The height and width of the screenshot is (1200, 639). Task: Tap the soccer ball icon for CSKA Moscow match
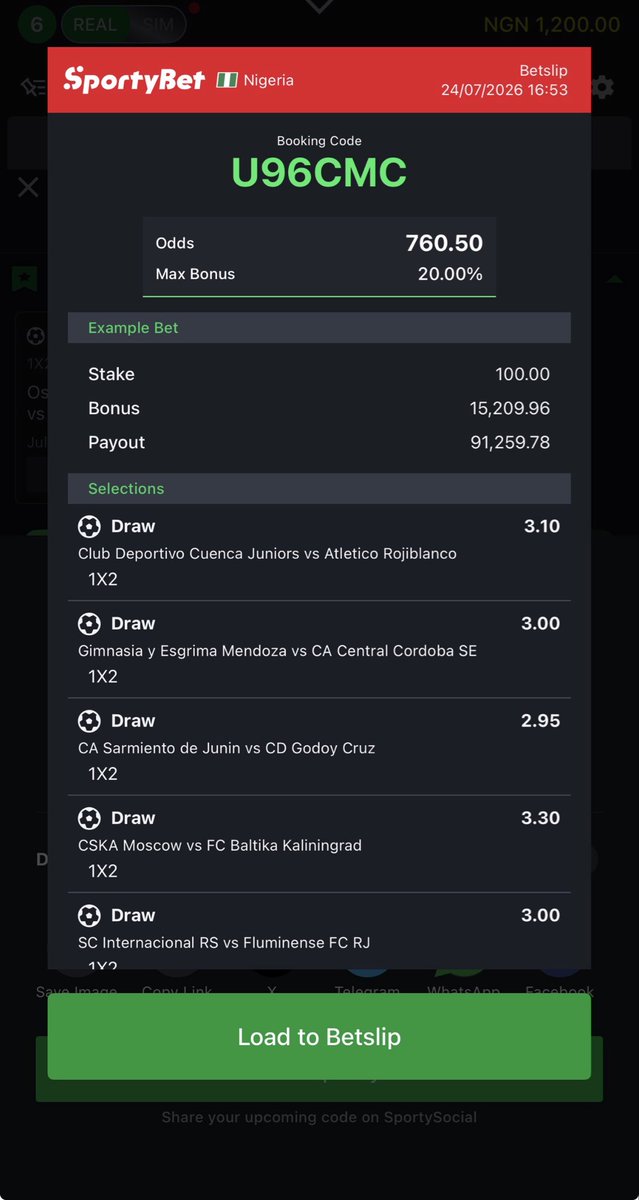89,818
